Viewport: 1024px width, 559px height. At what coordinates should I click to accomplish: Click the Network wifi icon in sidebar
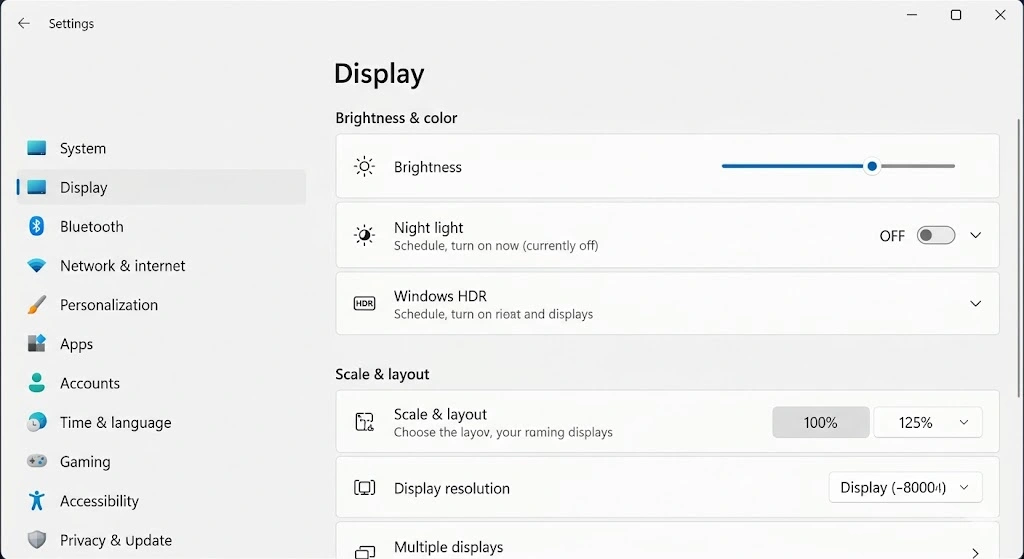pyautogui.click(x=37, y=266)
